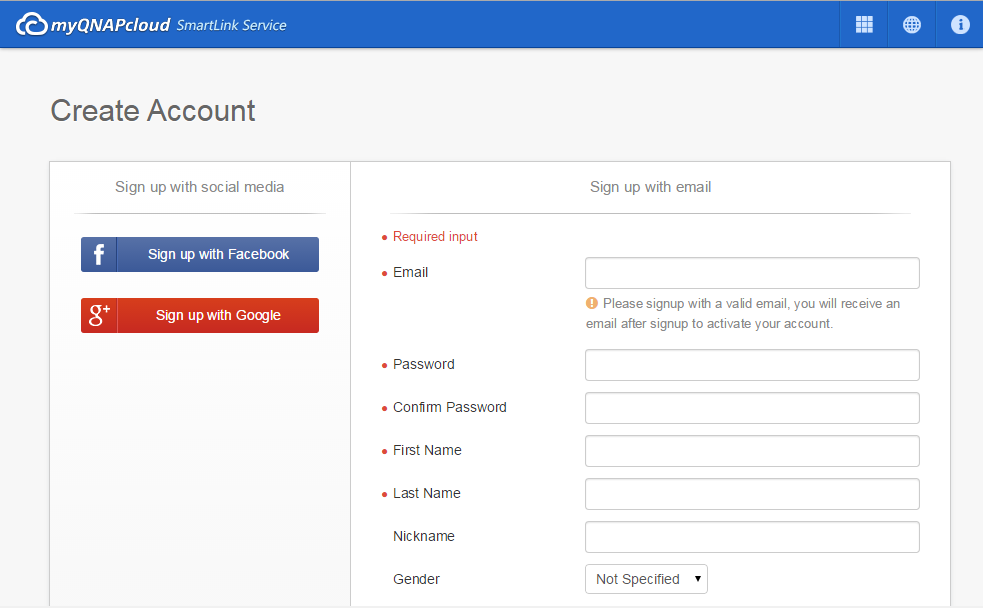Click the Google plus icon
Screen dimensions: 983x608
[99, 316]
